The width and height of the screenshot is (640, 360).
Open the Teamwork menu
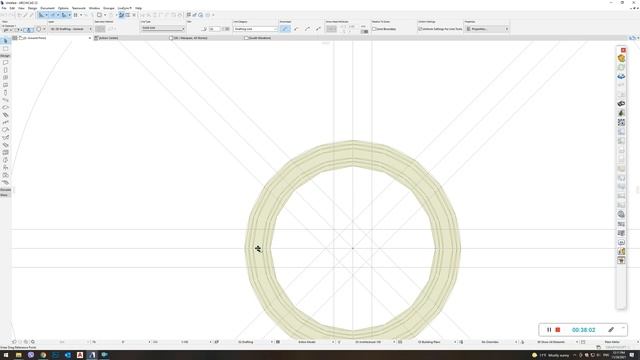(x=79, y=8)
